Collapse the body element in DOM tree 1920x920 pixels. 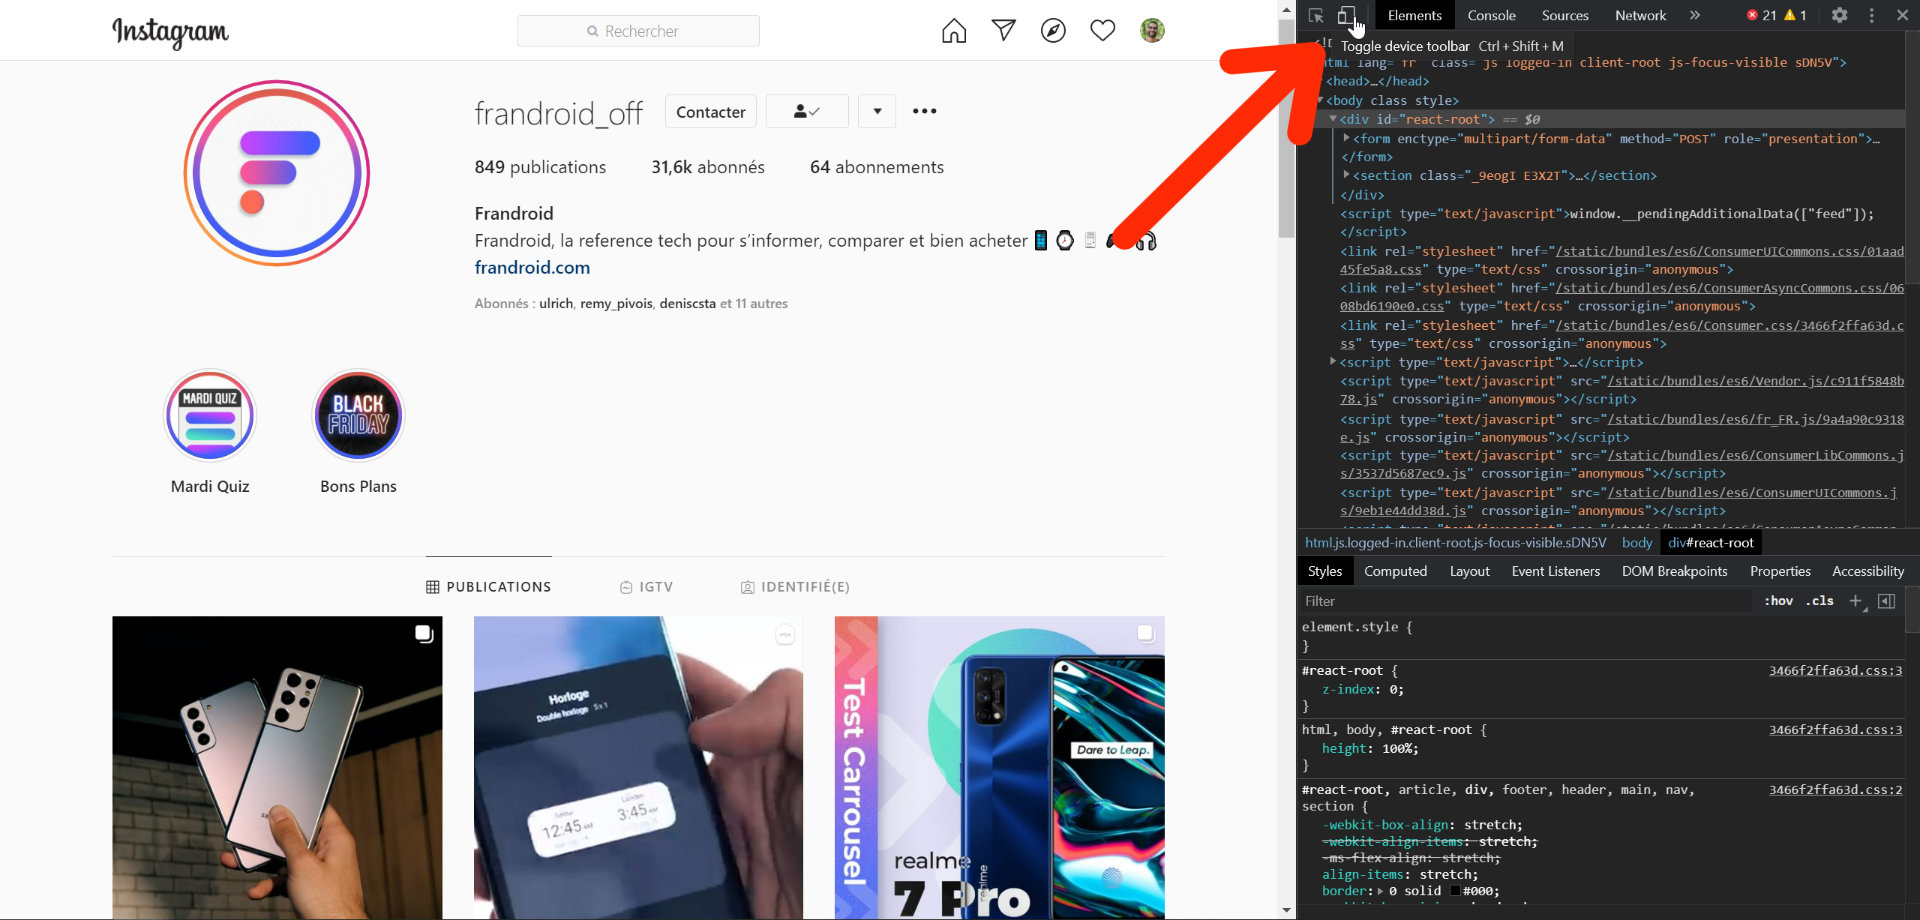pos(1320,100)
